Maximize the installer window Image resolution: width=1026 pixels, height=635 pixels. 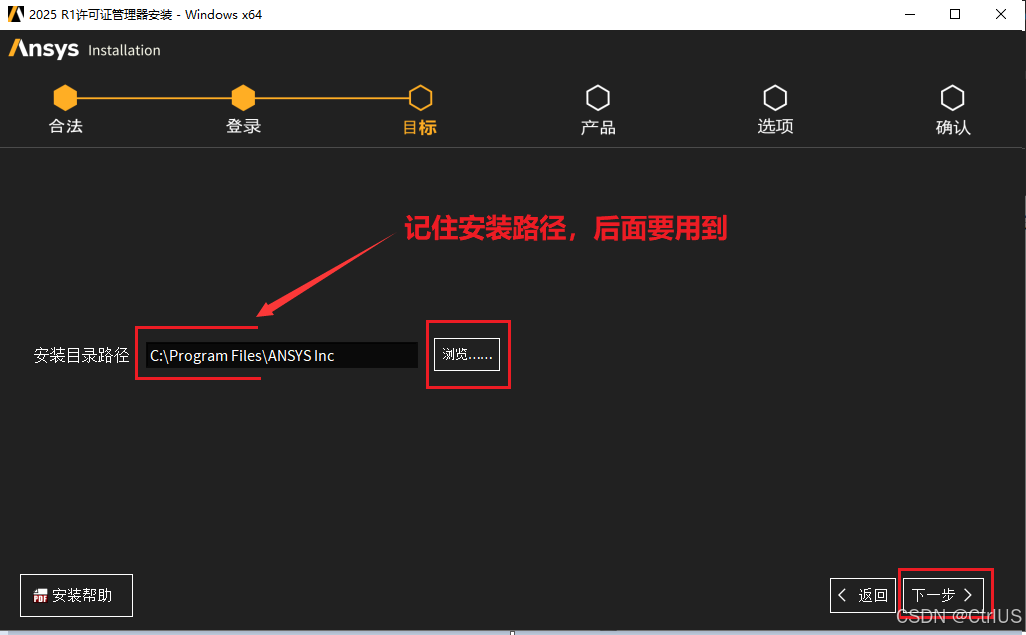[x=955, y=14]
